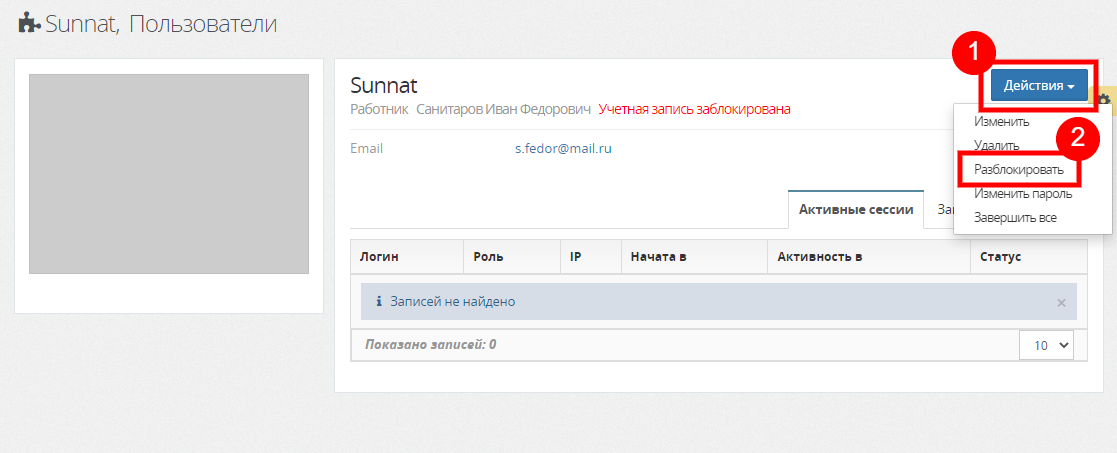
Task: Sort by the Роль column header
Action: 488,257
